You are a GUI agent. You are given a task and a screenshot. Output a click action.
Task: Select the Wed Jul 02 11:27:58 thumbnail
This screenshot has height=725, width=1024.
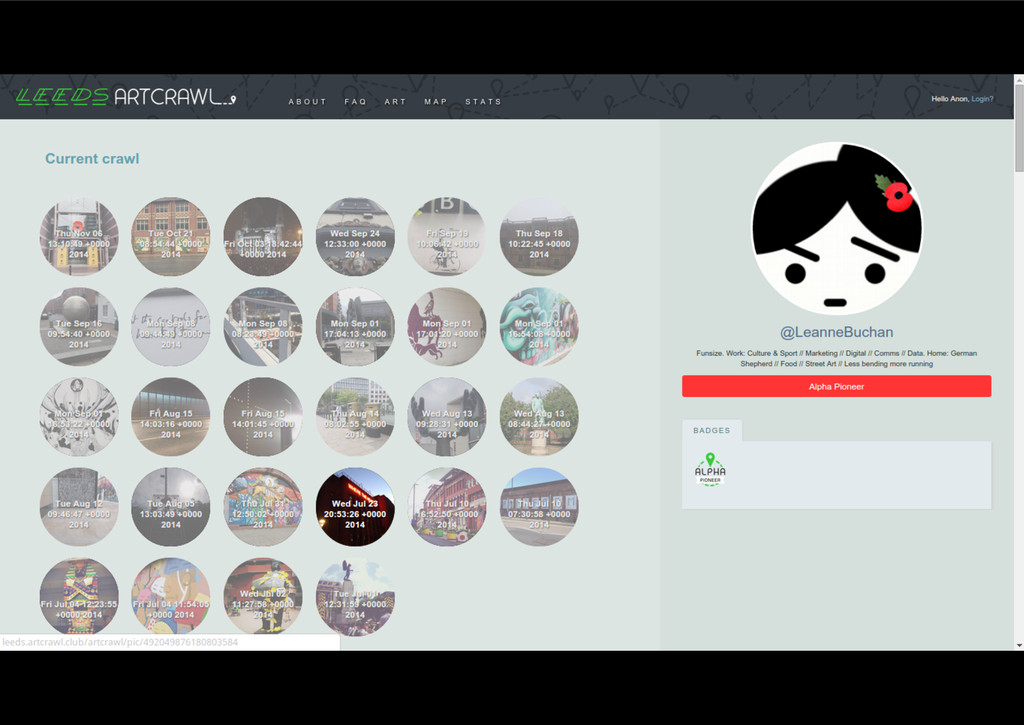(263, 596)
